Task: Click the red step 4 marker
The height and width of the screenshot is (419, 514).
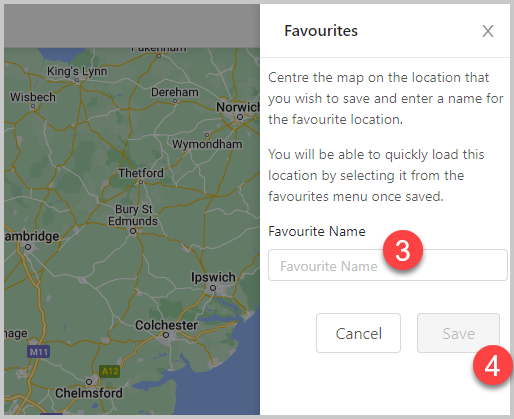Action: coord(492,366)
